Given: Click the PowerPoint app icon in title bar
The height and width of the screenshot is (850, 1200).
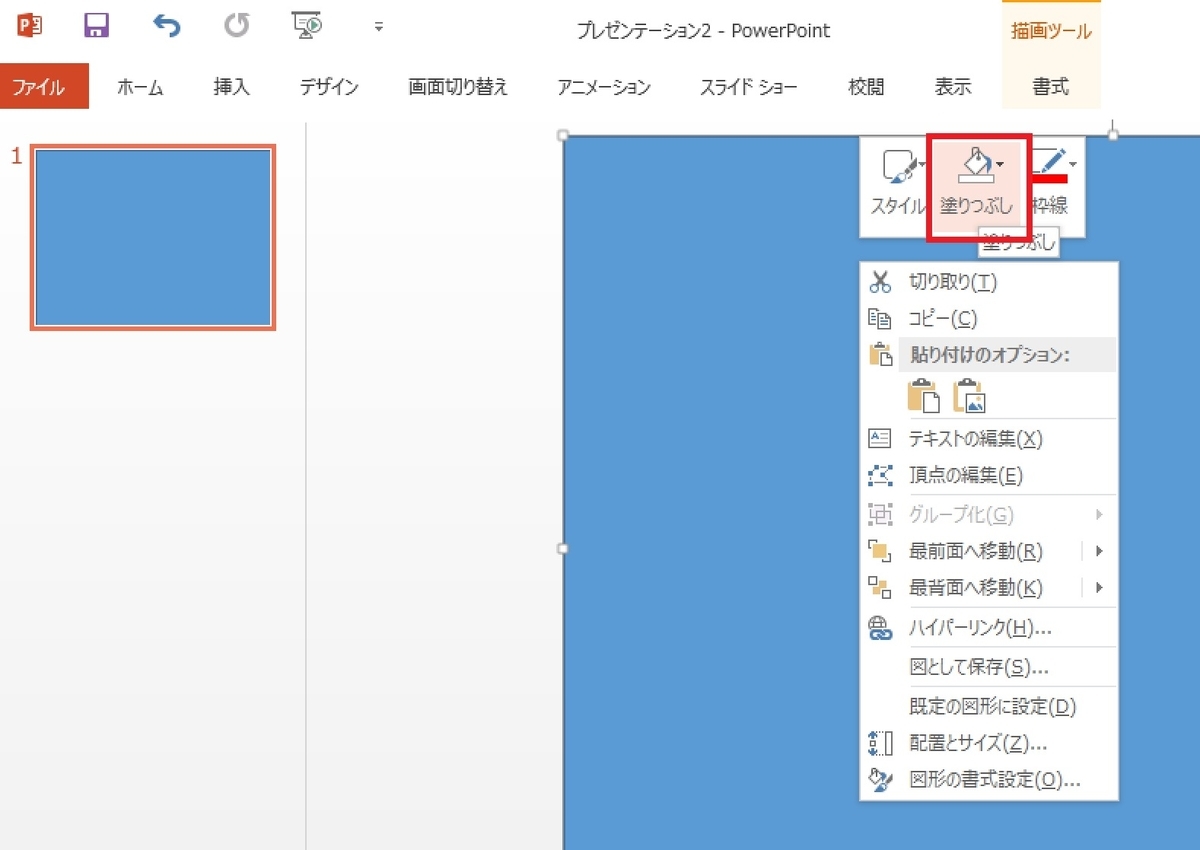Looking at the screenshot, I should click(x=30, y=26).
